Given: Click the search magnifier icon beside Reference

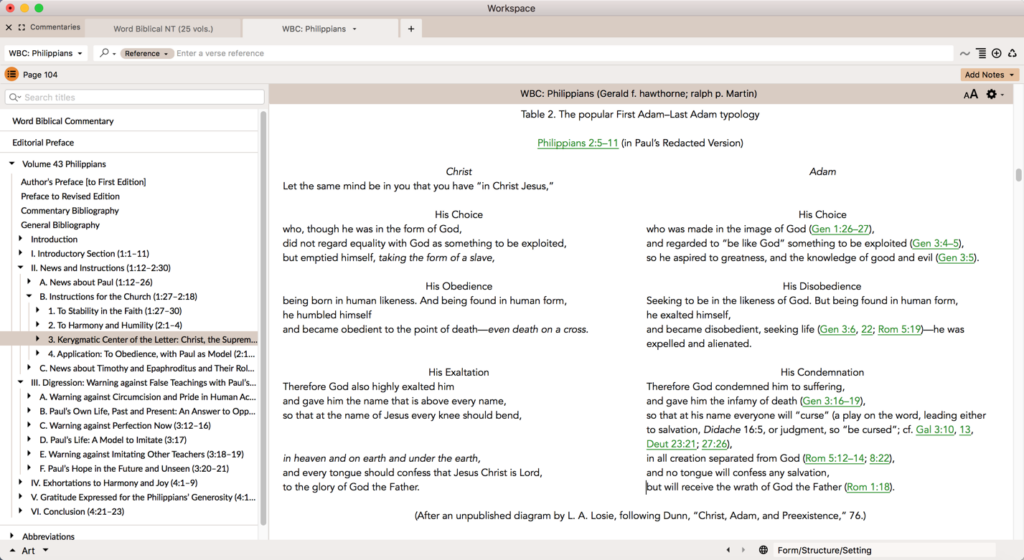Looking at the screenshot, I should point(105,53).
